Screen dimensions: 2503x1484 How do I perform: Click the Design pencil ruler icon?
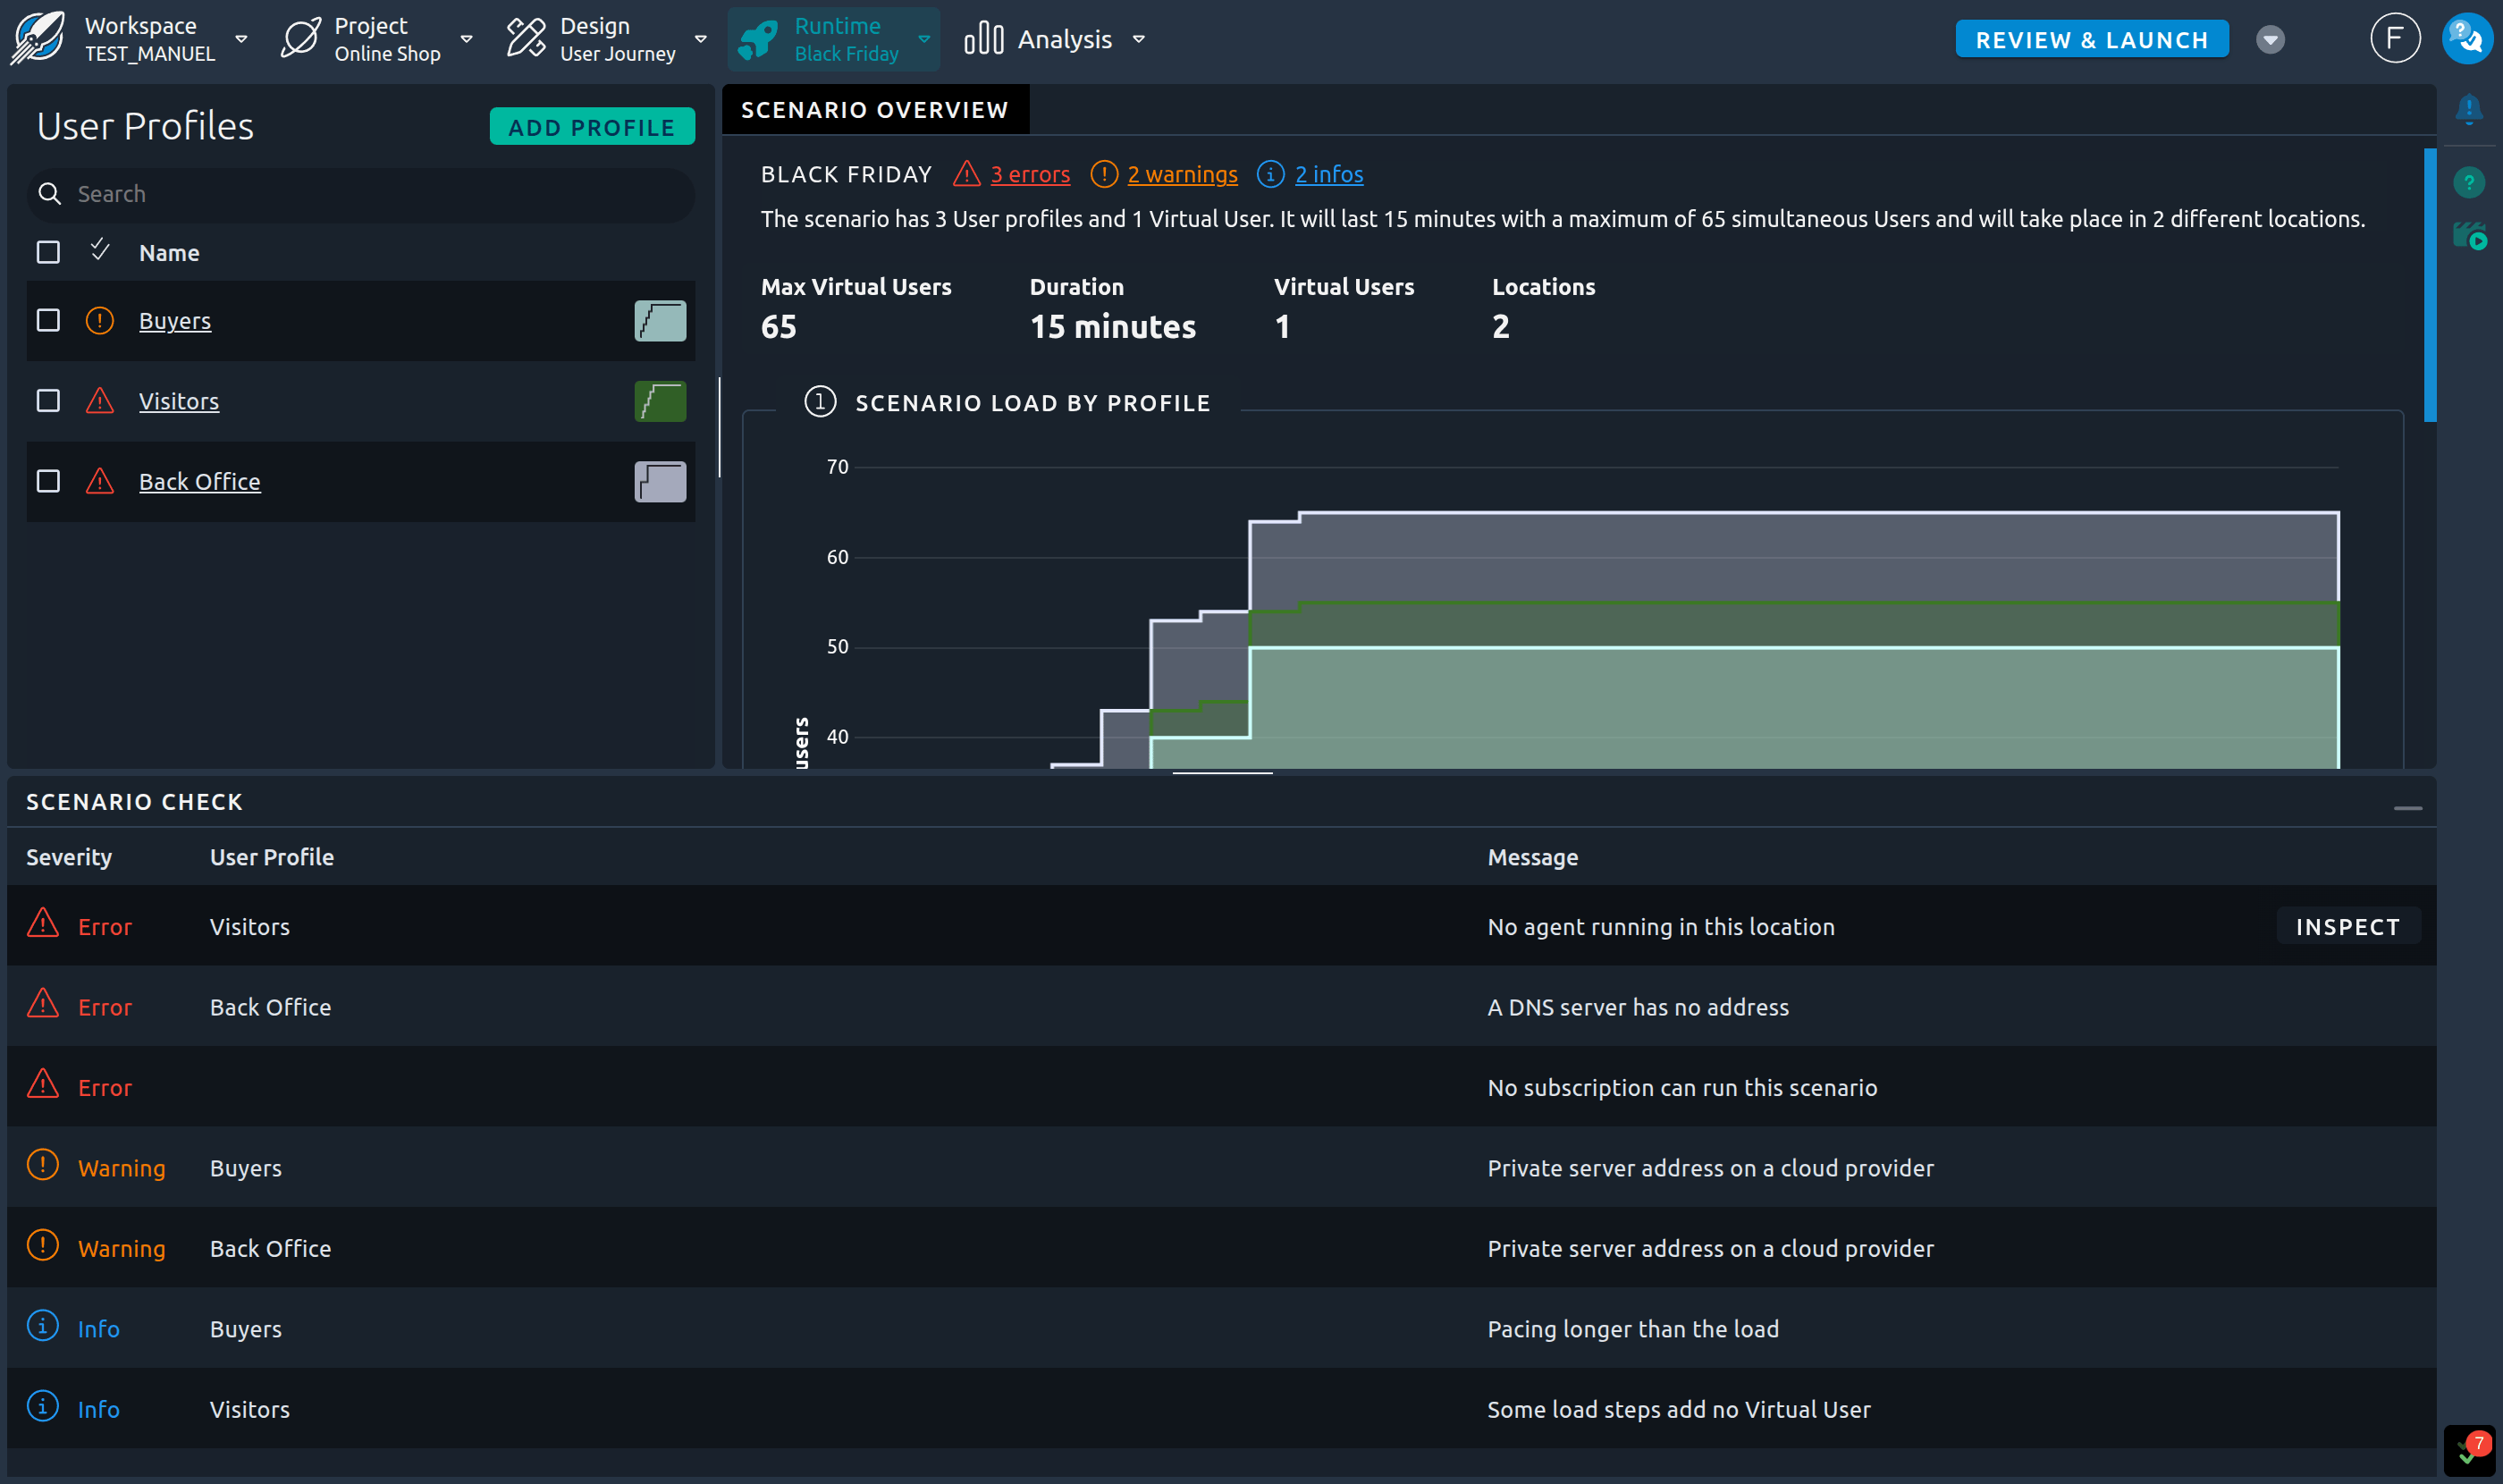click(526, 39)
